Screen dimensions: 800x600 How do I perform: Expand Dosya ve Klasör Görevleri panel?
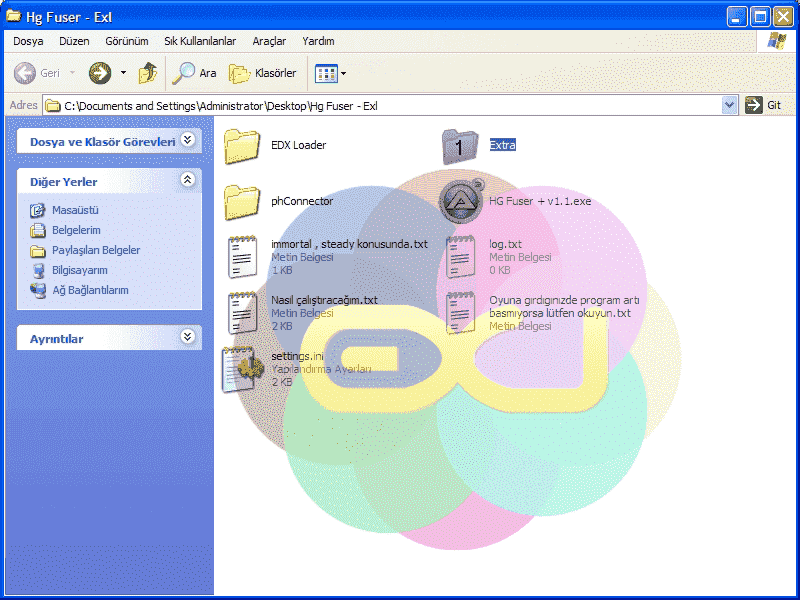(188, 140)
